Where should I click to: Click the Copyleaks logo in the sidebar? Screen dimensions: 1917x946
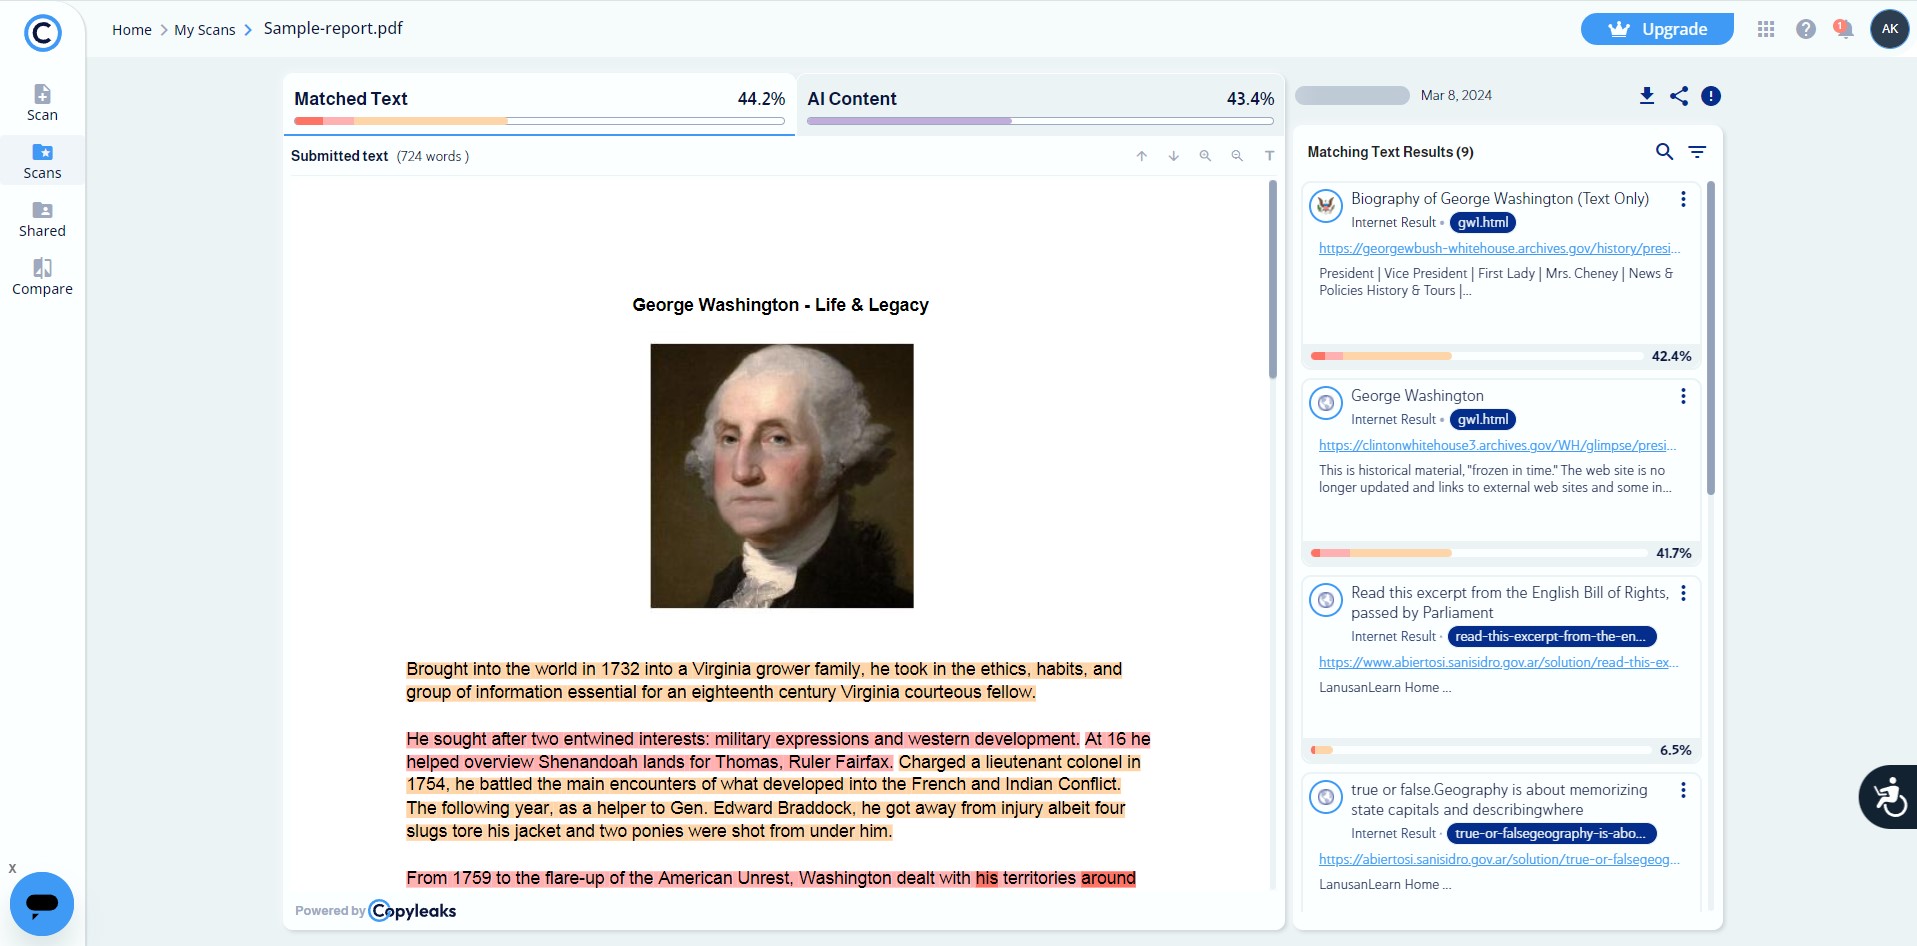click(42, 33)
